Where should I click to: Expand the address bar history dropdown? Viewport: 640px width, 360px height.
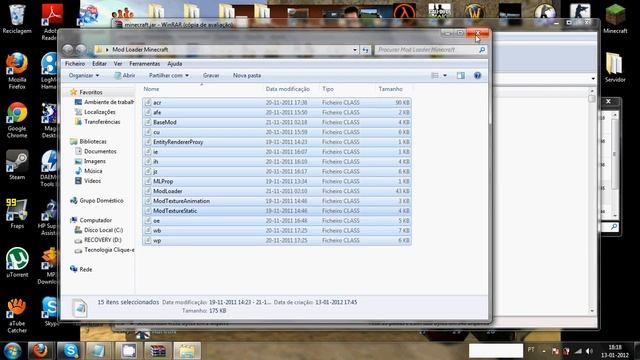tap(355, 50)
